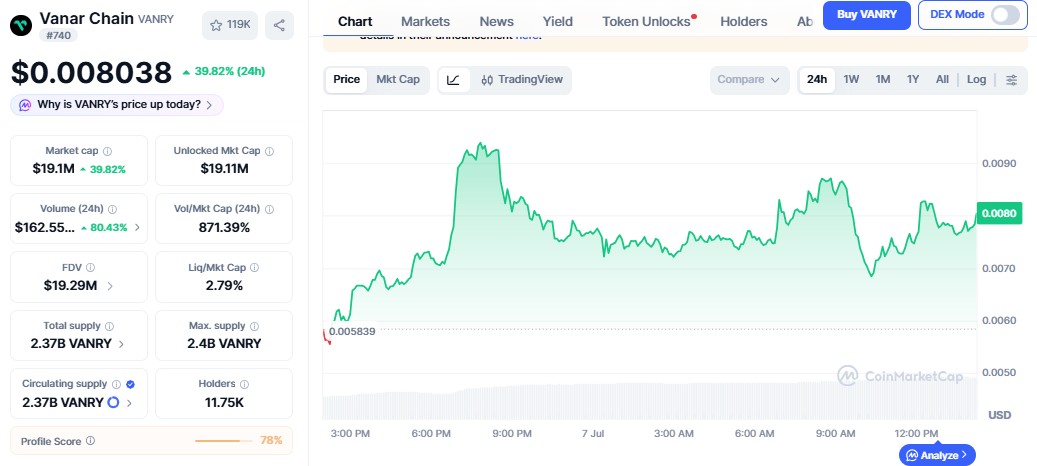Image resolution: width=1037 pixels, height=466 pixels.
Task: Follow the 'here' announcement link
Action: (x=526, y=36)
